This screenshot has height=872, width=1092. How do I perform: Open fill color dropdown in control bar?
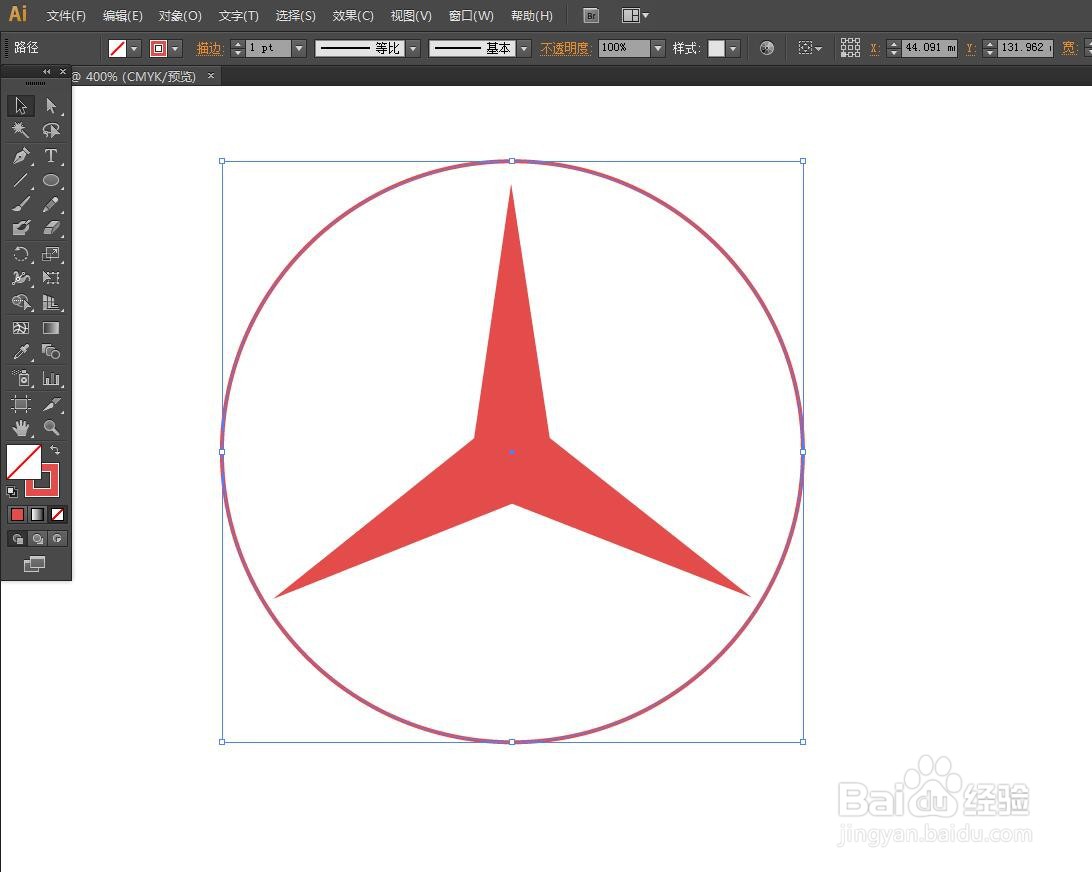pyautogui.click(x=134, y=48)
